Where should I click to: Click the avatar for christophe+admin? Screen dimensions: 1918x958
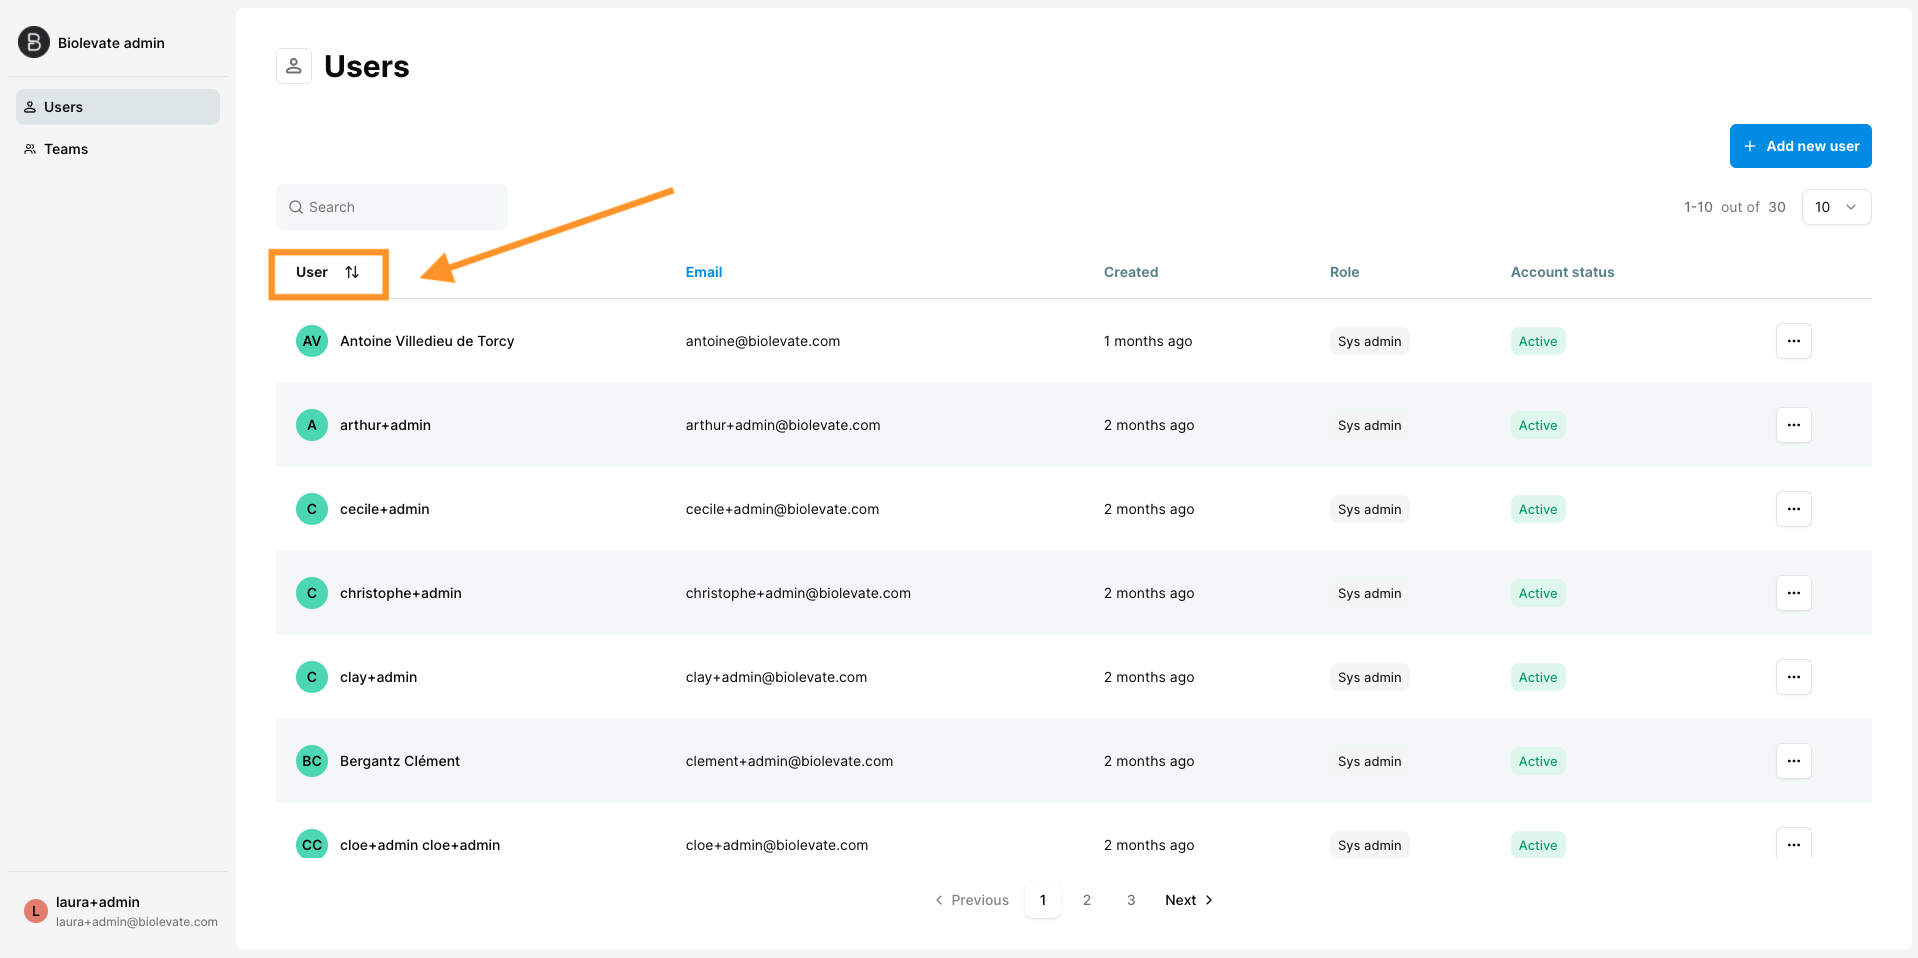point(312,593)
